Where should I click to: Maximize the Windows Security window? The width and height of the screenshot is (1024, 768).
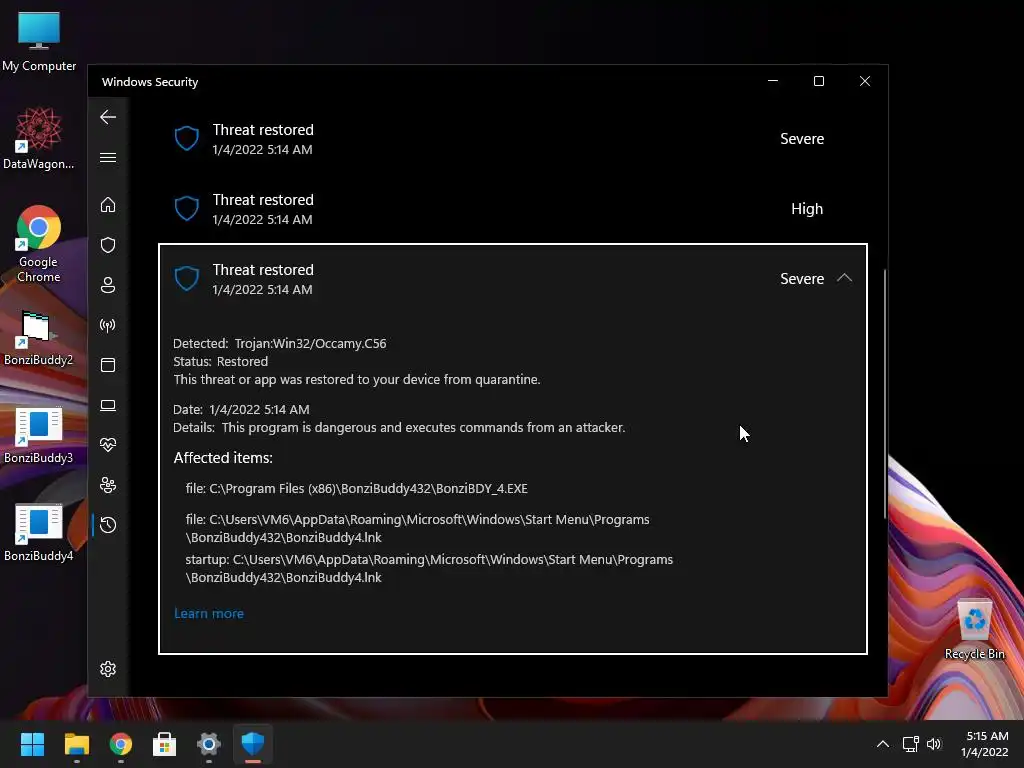[x=819, y=81]
